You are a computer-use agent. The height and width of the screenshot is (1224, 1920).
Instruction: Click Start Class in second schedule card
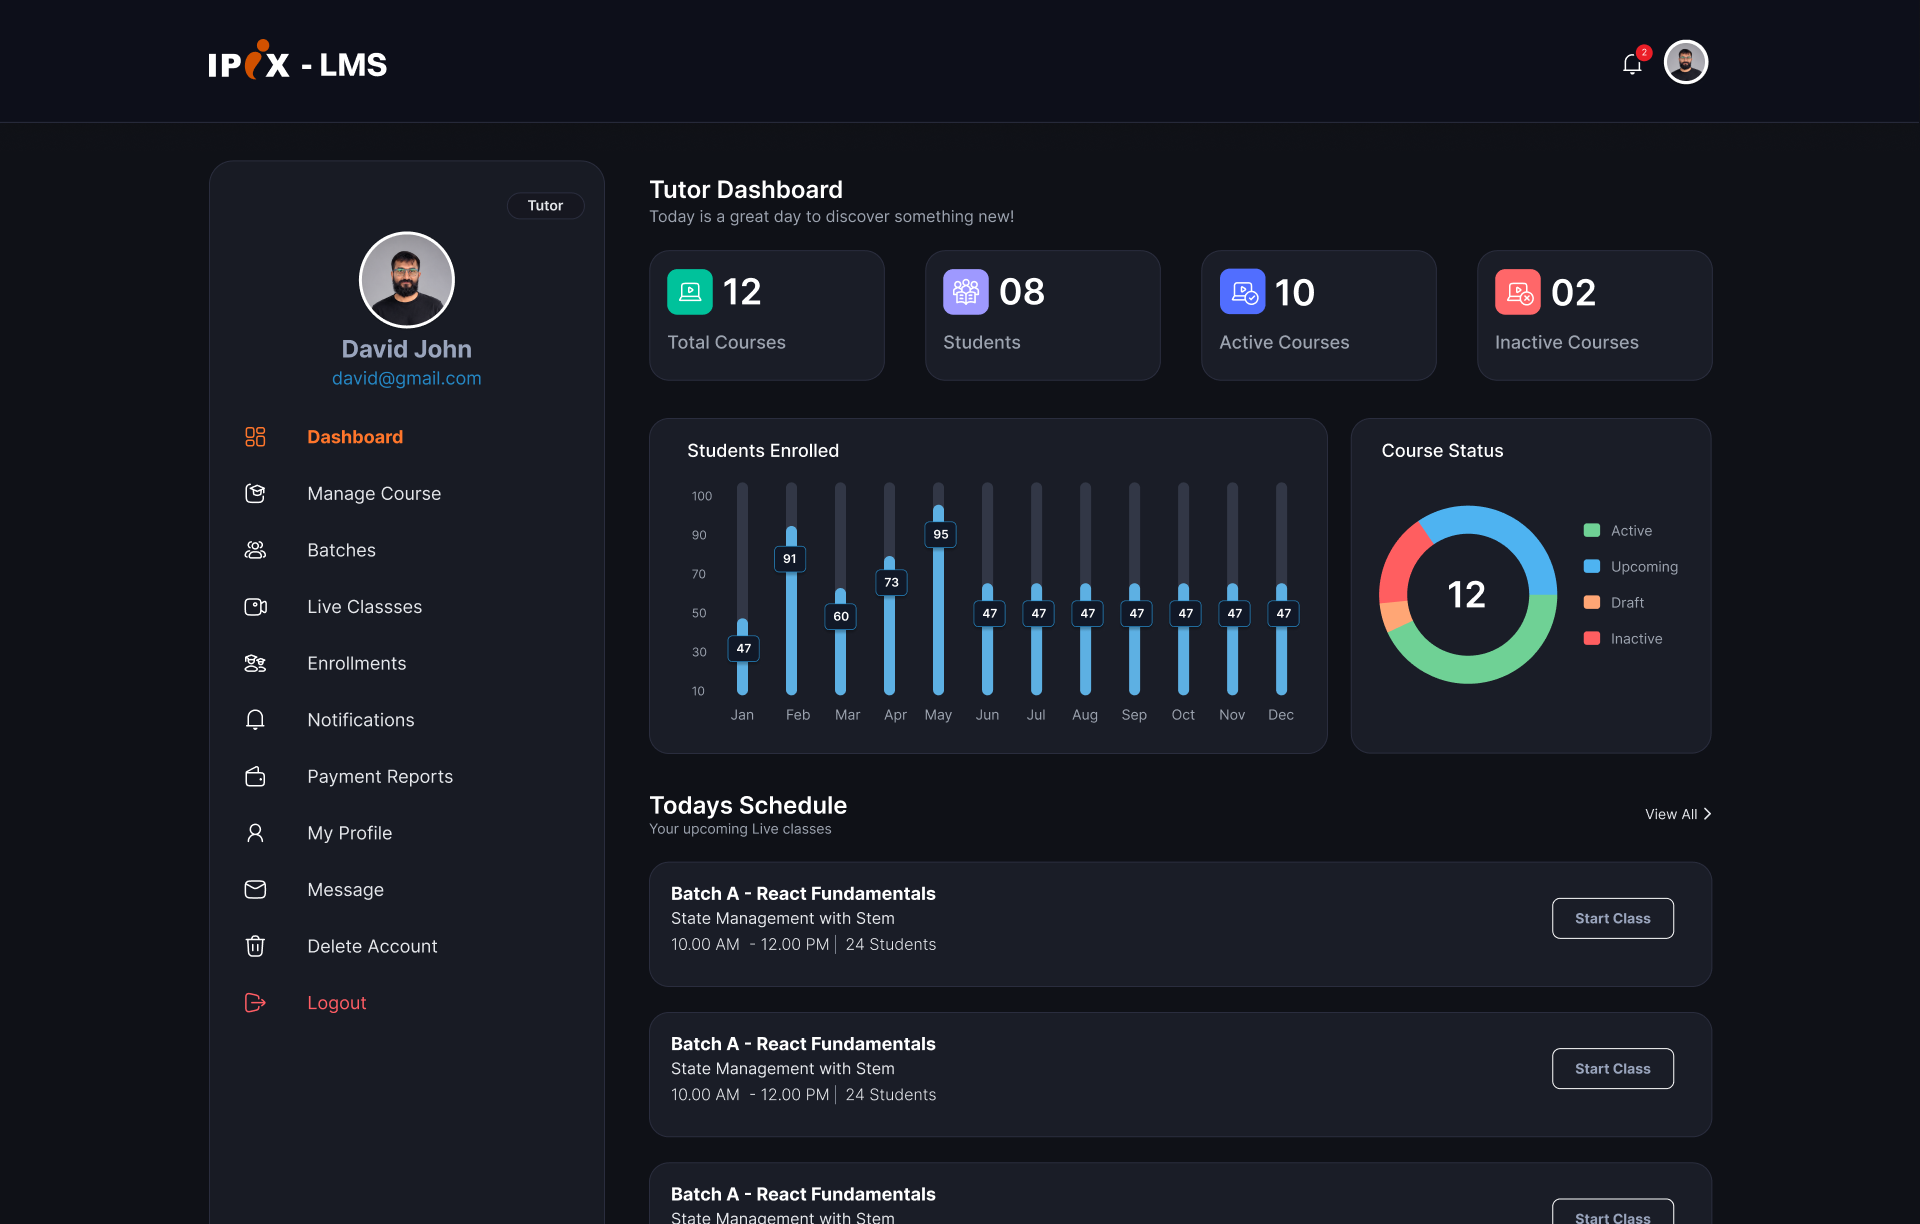(x=1612, y=1068)
